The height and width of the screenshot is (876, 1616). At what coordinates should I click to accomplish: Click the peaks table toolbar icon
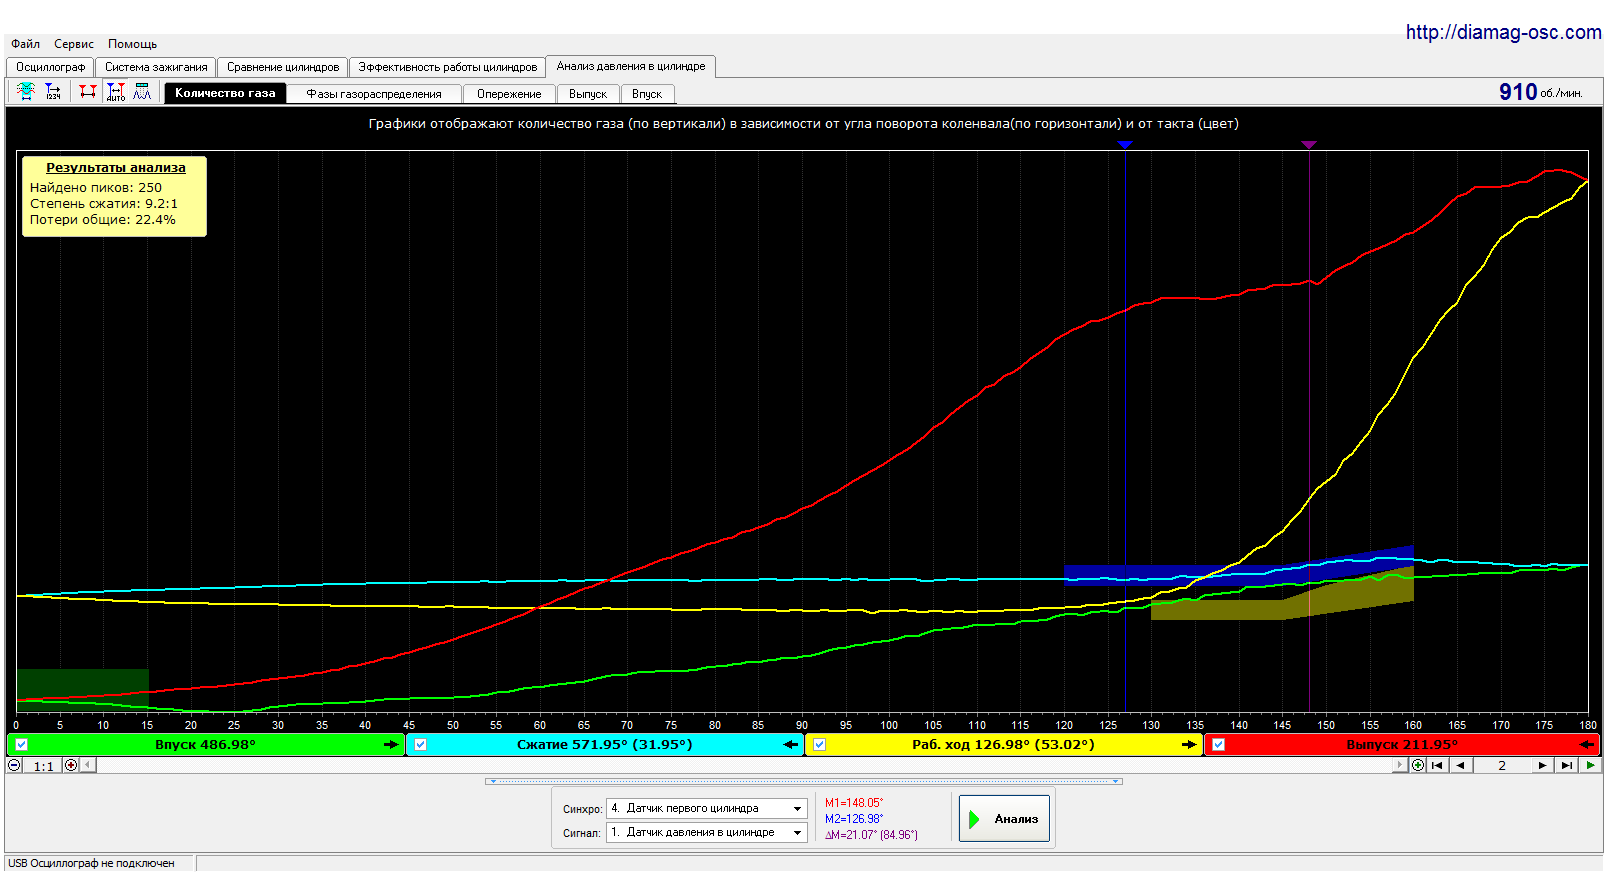(x=142, y=92)
